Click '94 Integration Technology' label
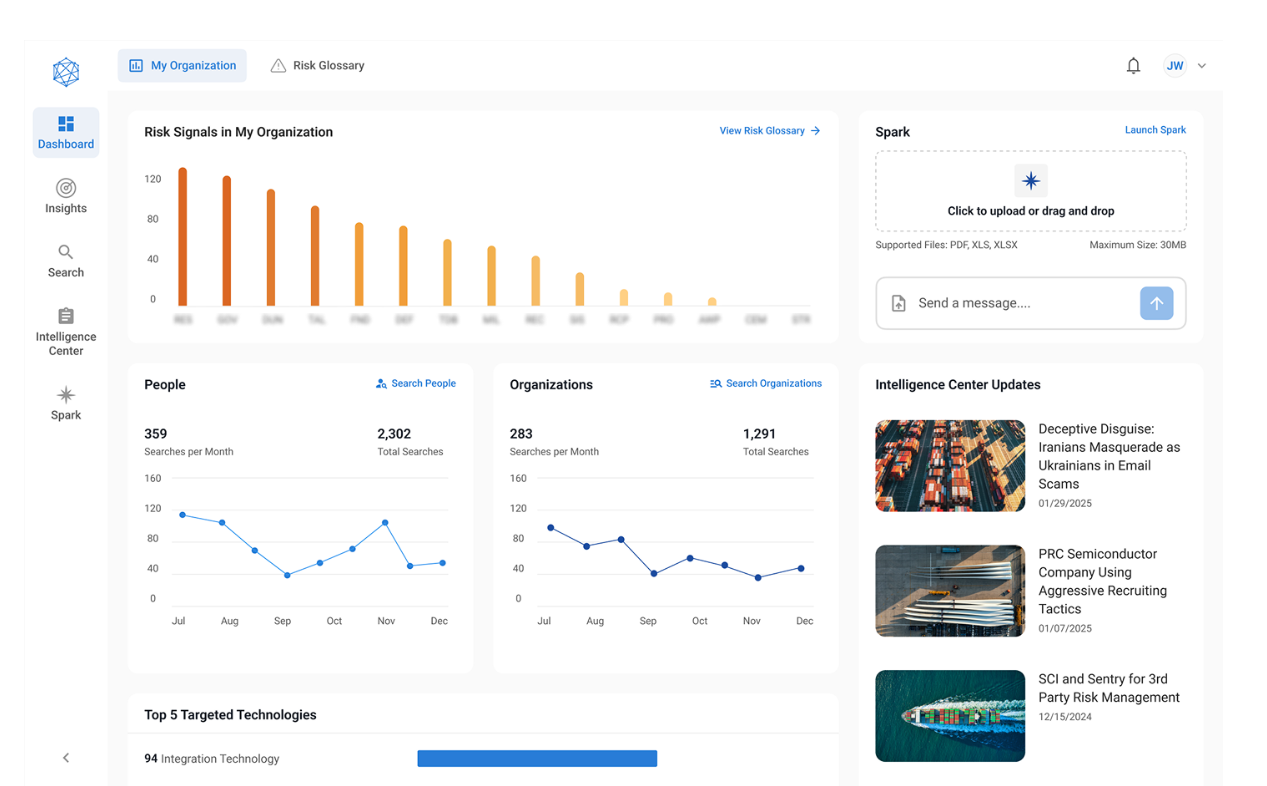Viewport: 1267px width, 786px height. (x=212, y=759)
